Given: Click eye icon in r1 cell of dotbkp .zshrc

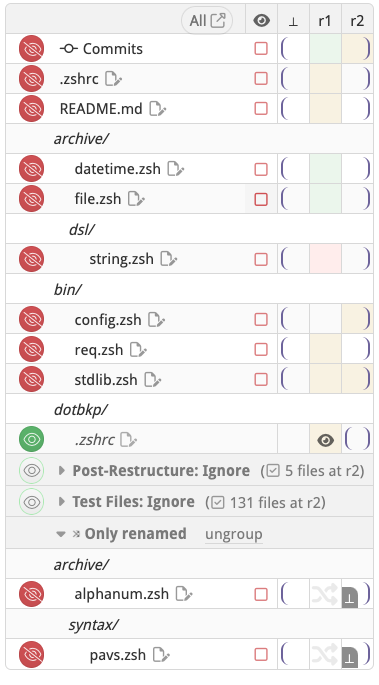Looking at the screenshot, I should tap(325, 440).
